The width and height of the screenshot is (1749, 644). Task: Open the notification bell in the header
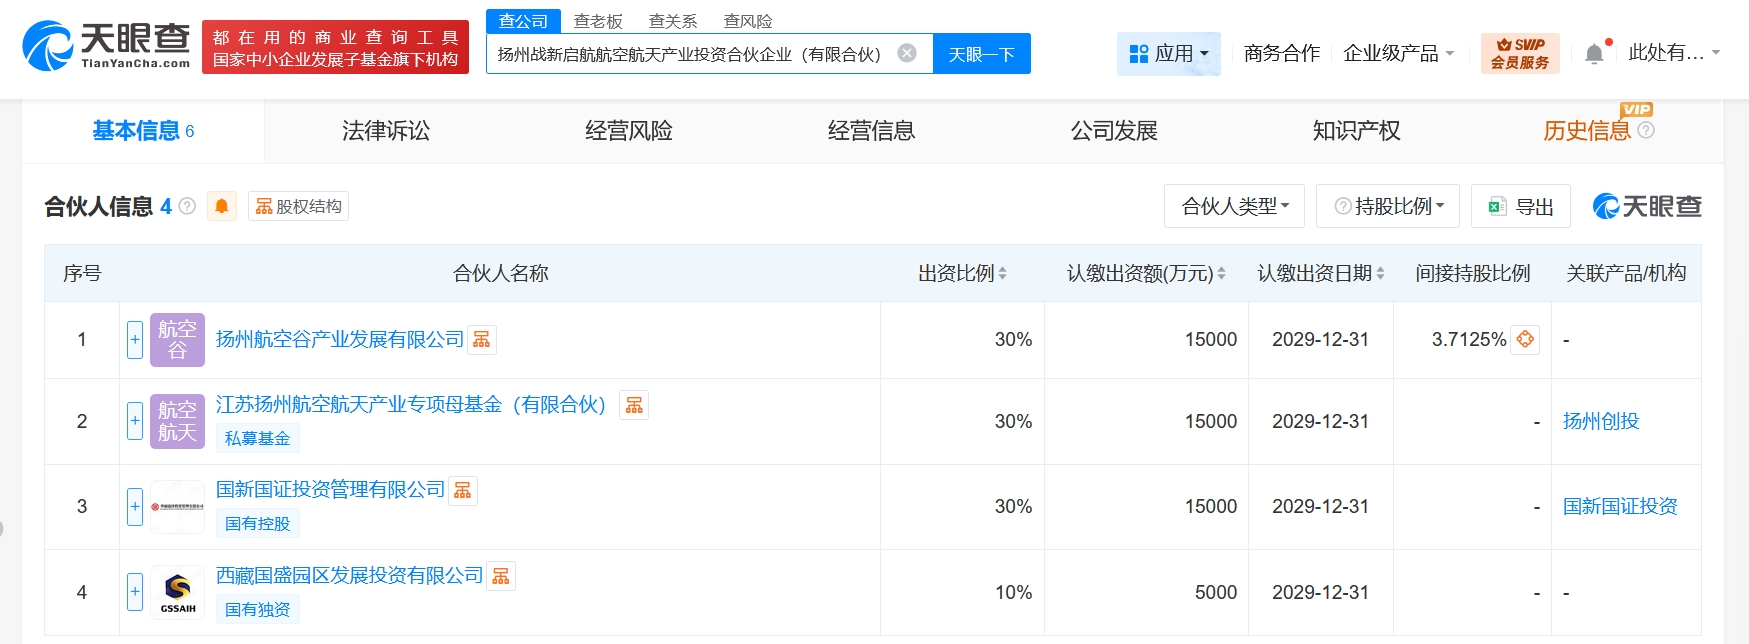[x=1594, y=54]
